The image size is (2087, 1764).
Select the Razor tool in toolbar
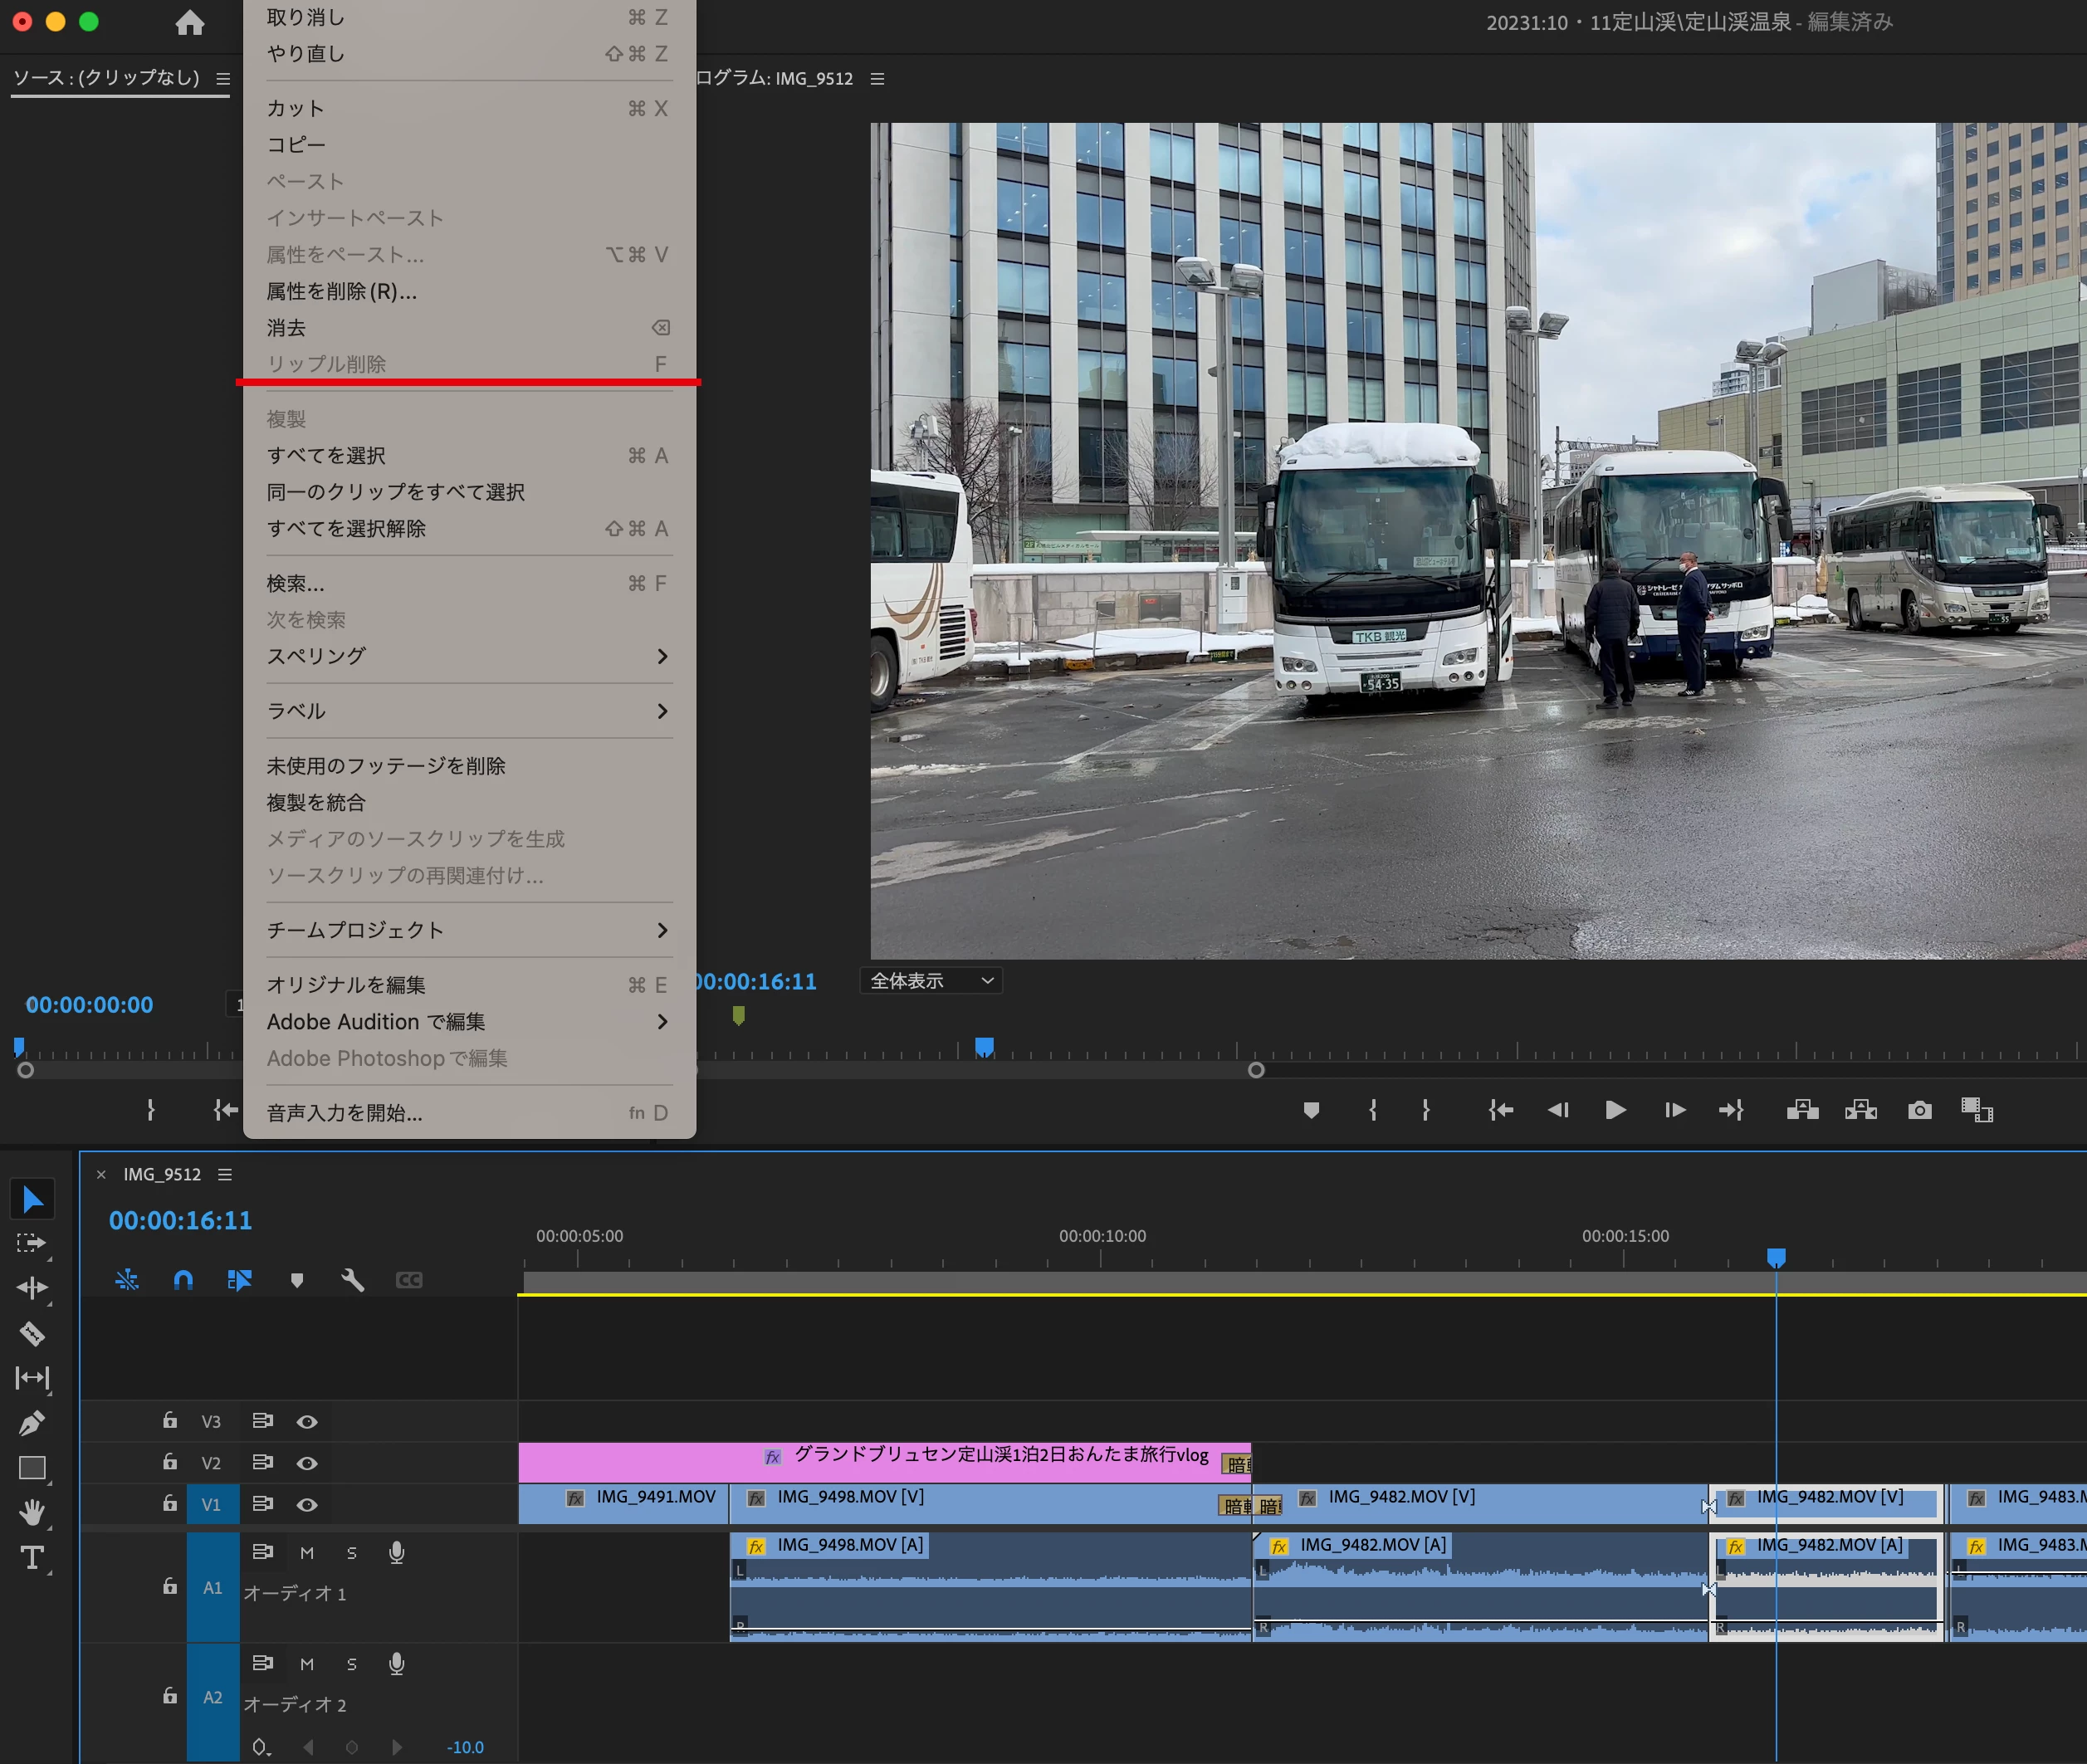pyautogui.click(x=32, y=1333)
